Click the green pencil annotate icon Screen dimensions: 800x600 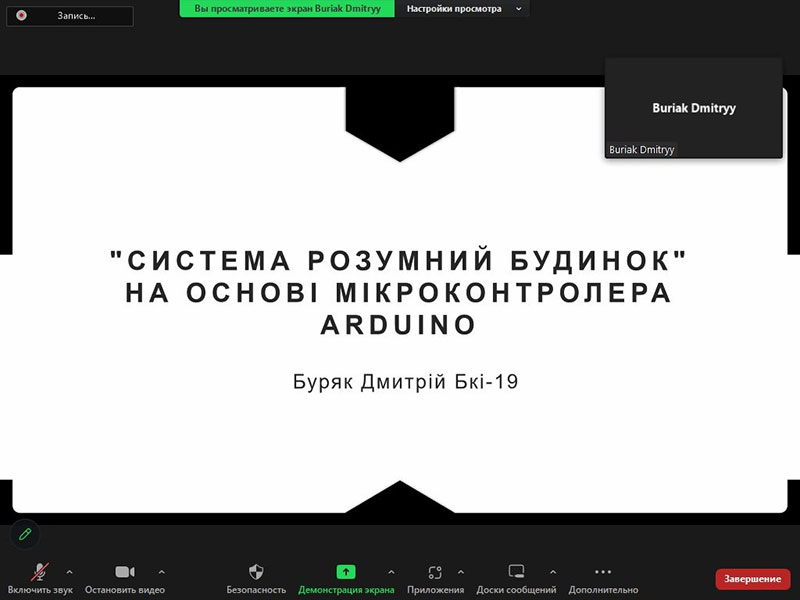[x=25, y=534]
